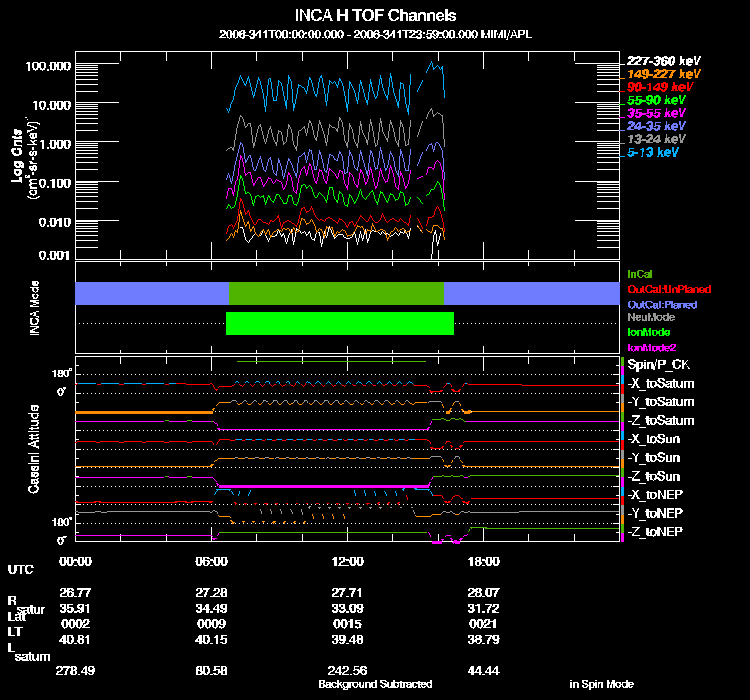Click the LT value '0021'

coord(484,624)
